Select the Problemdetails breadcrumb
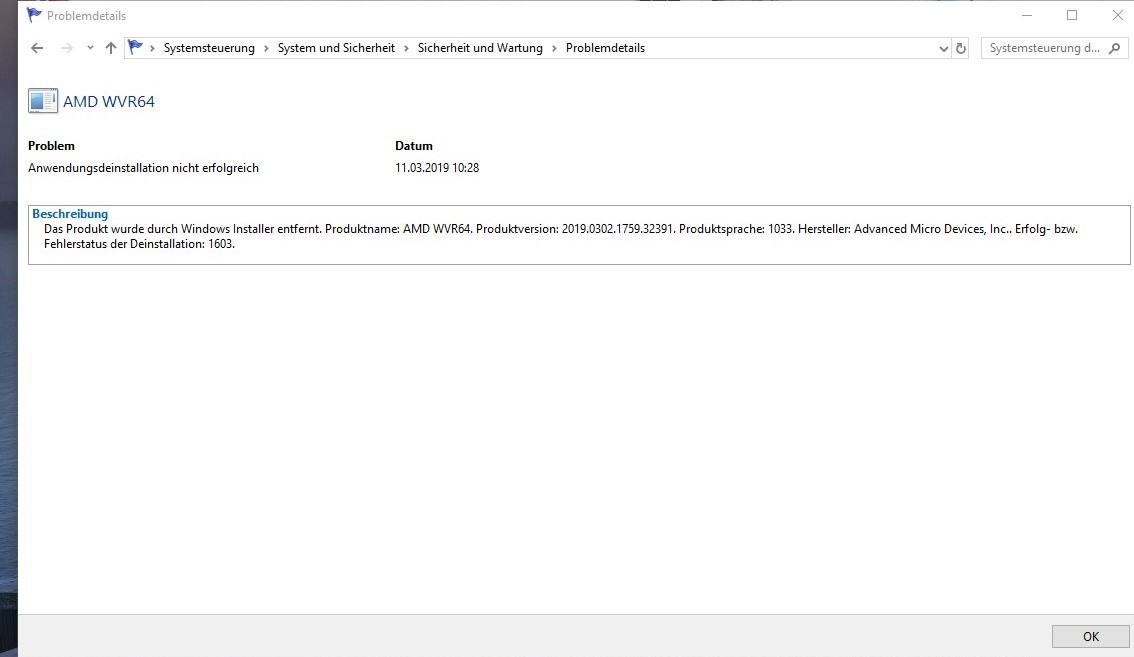Screen dimensions: 1134x657 click(605, 48)
